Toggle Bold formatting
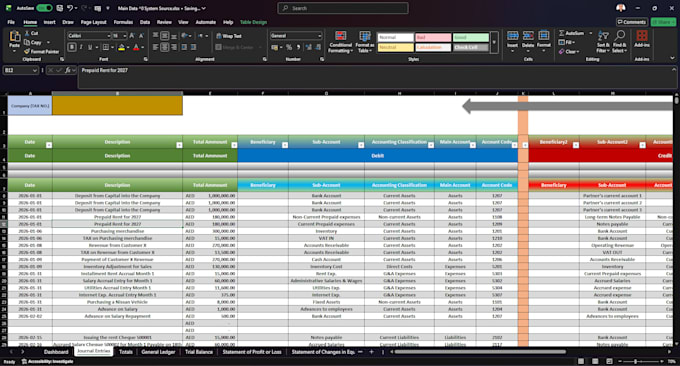This screenshot has width=680, height=366. click(72, 47)
